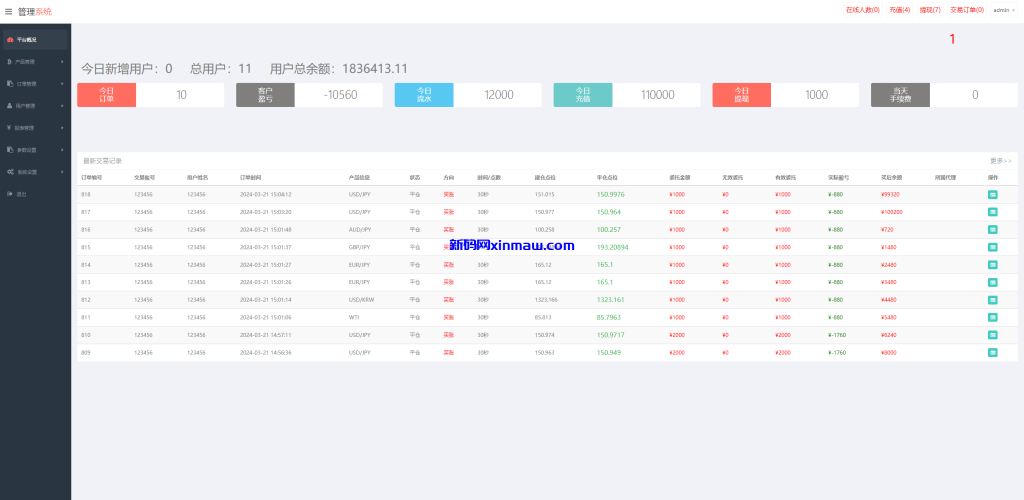The width and height of the screenshot is (1024, 500).
Task: Click the 最新交易记录 panel title
Action: tap(102, 161)
